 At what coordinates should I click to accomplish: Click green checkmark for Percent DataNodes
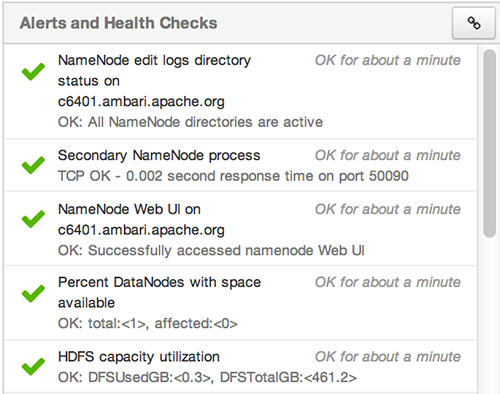33,293
